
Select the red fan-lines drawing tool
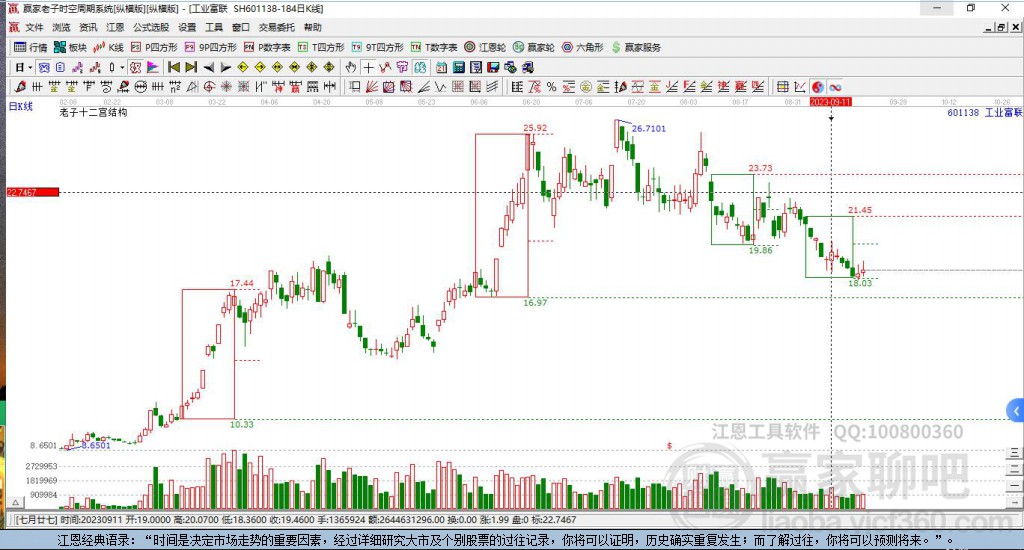(x=371, y=86)
